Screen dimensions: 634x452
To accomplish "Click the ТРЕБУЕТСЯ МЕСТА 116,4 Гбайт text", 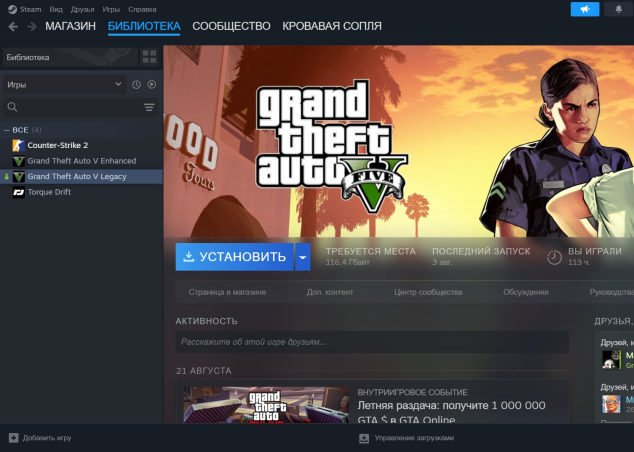I will (x=370, y=256).
